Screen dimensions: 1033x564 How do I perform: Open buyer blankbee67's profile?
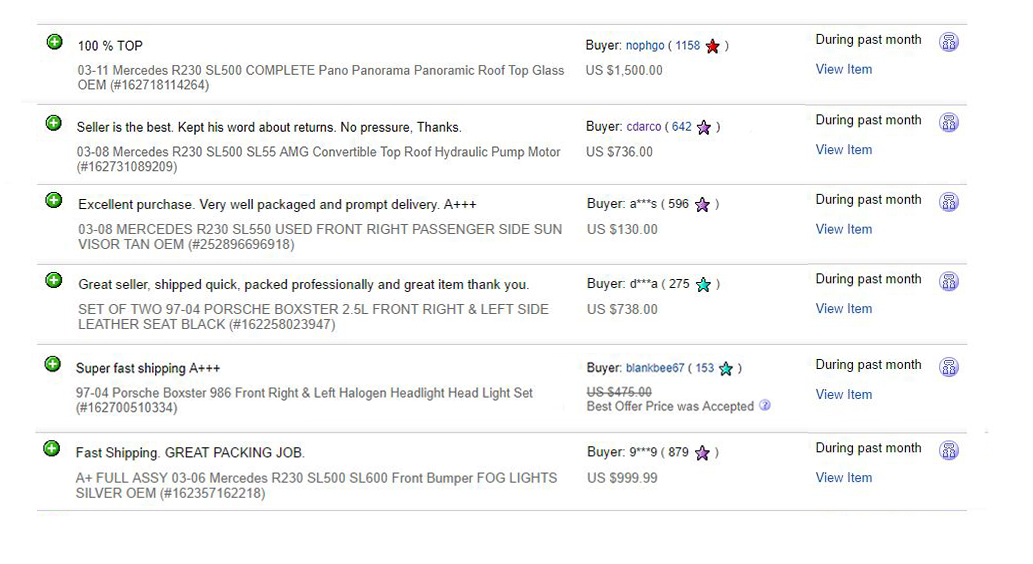[655, 368]
